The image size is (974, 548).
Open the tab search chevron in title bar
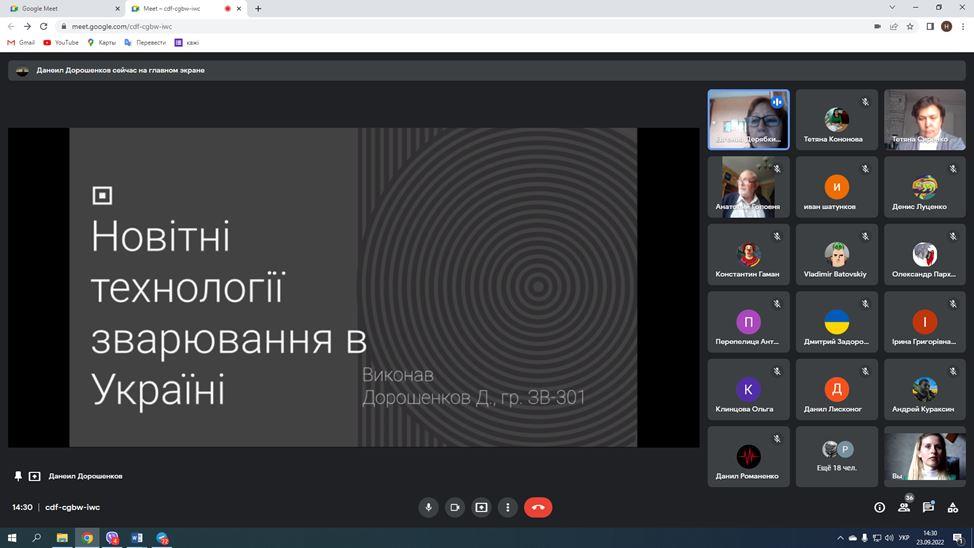point(892,7)
